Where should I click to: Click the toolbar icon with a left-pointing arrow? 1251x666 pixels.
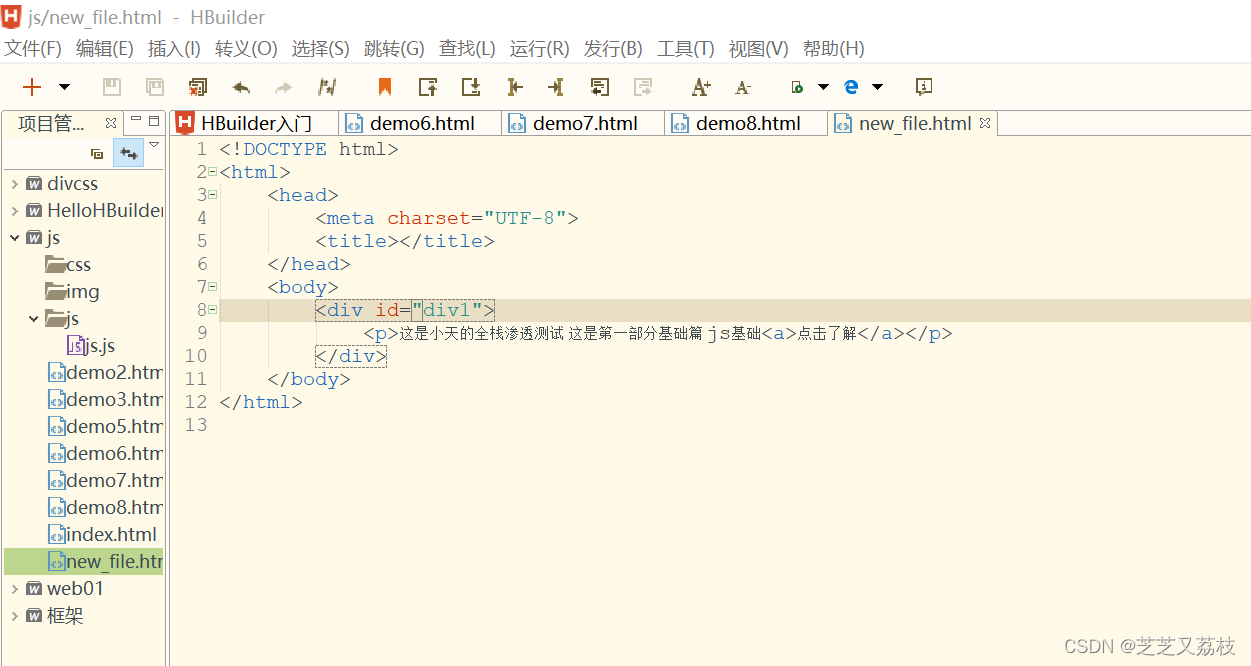(x=600, y=87)
